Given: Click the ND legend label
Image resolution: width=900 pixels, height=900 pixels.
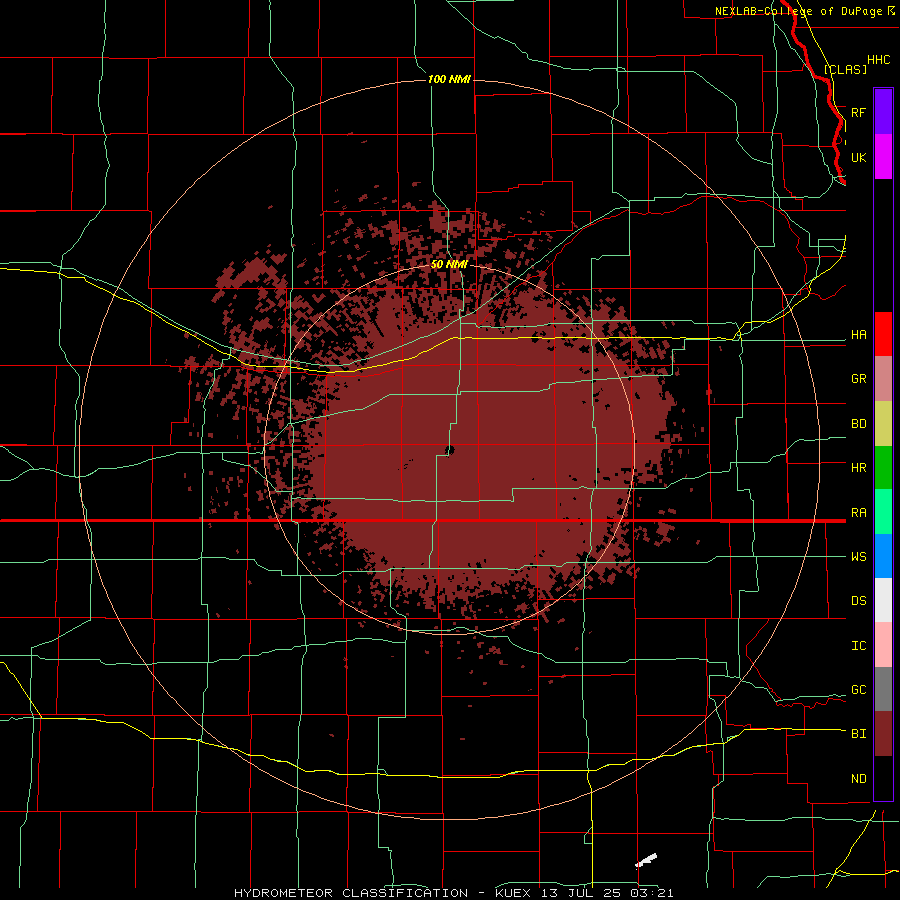Looking at the screenshot, I should (x=858, y=779).
